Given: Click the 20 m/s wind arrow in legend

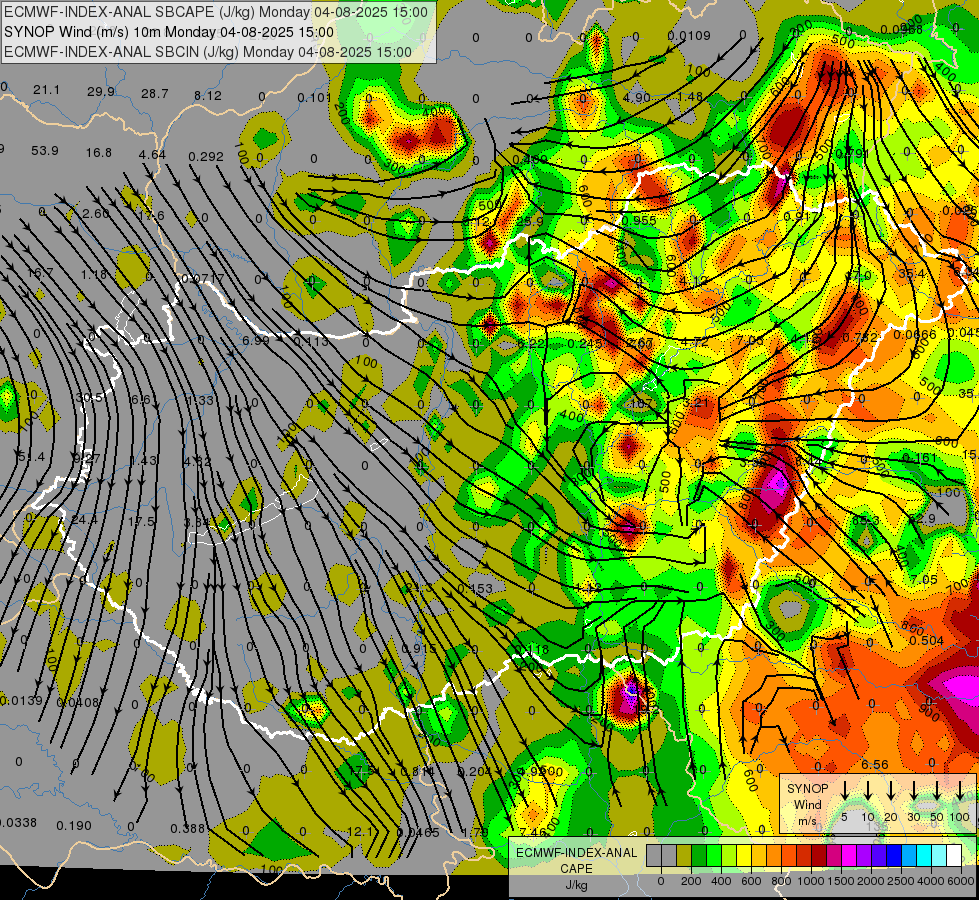Looking at the screenshot, I should (891, 790).
